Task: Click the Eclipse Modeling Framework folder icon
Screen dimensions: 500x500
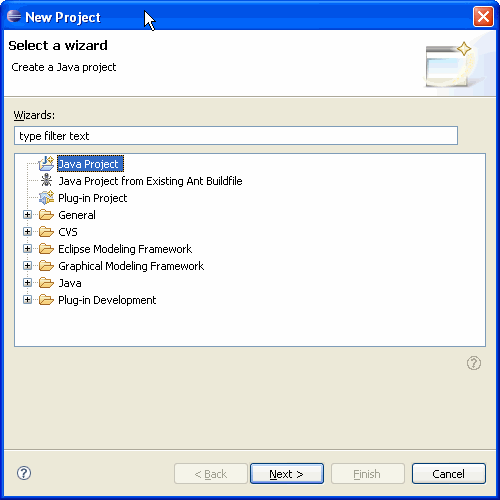Action: click(46, 249)
